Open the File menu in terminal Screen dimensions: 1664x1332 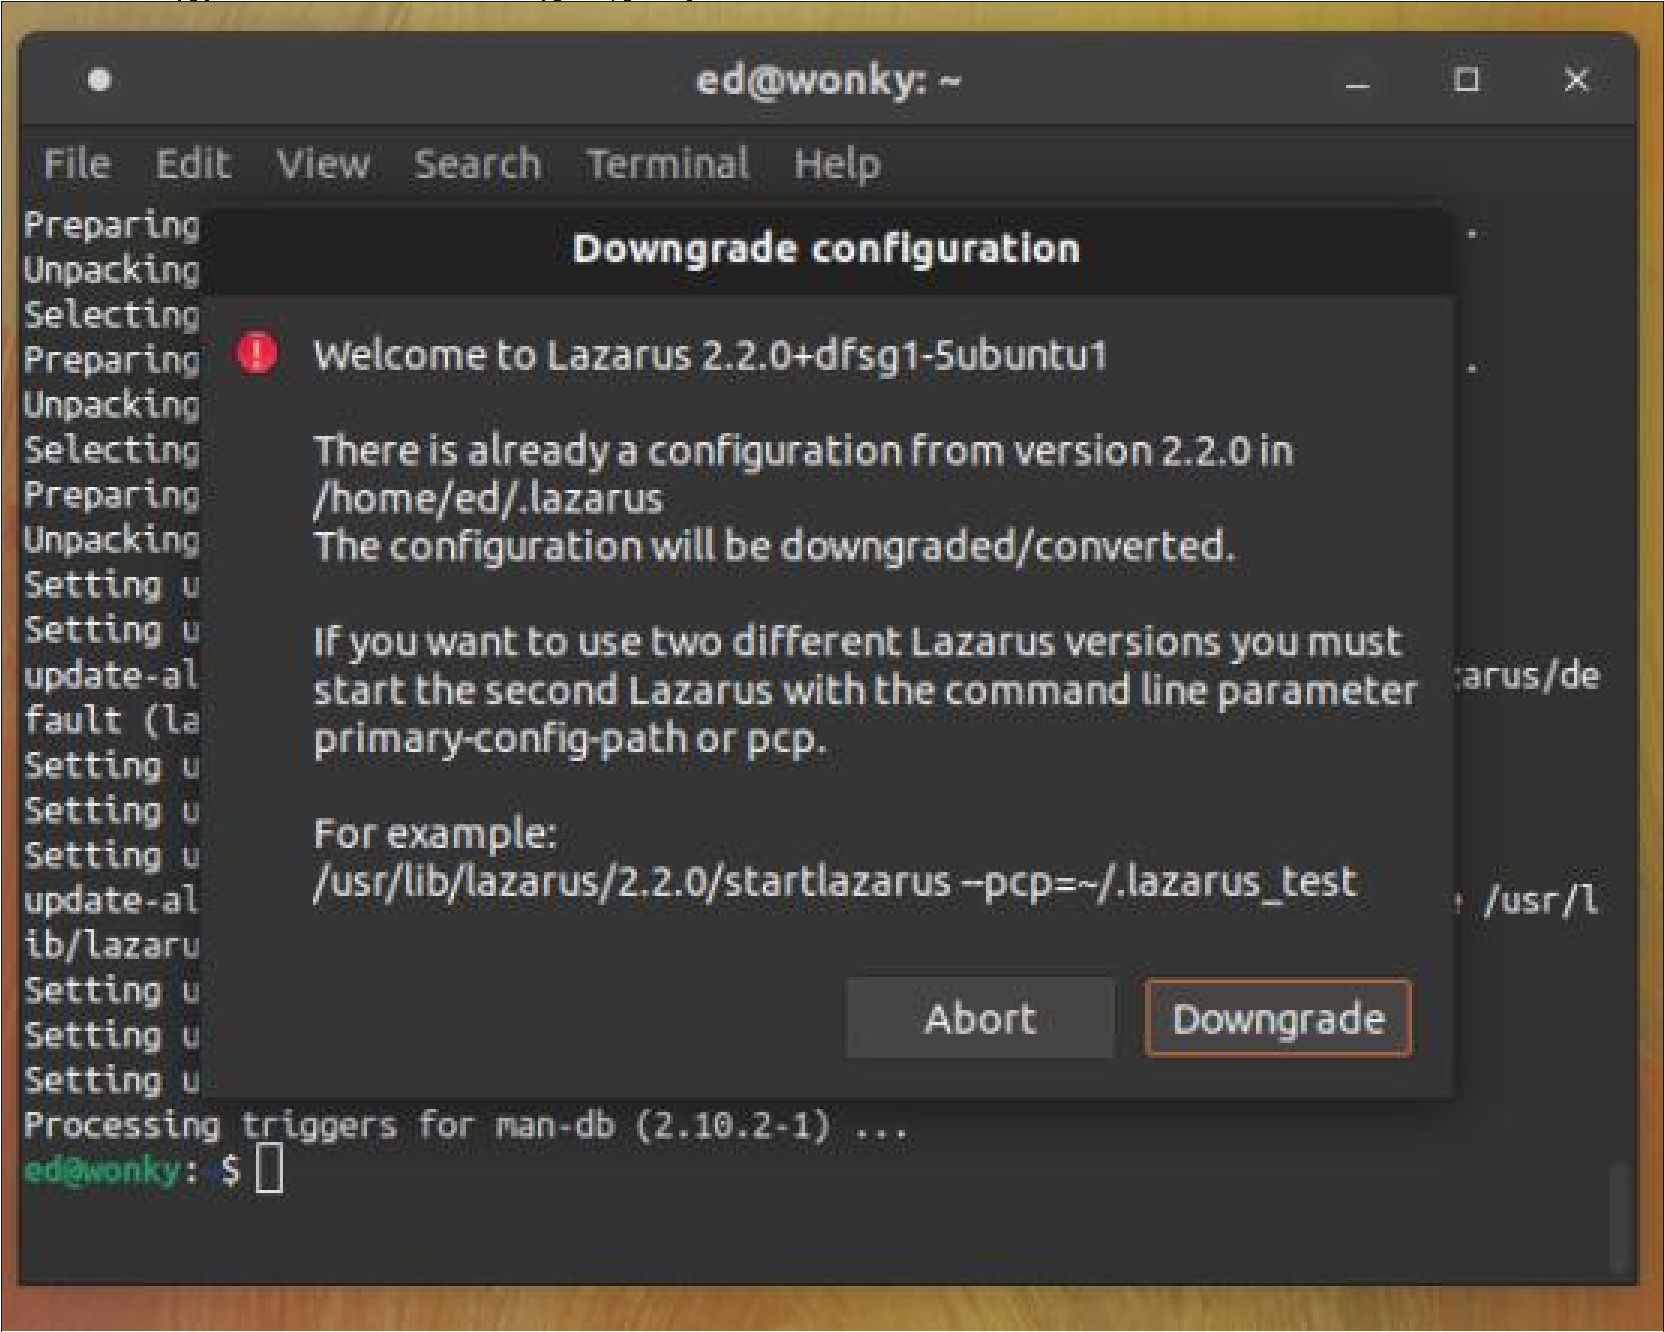point(77,164)
